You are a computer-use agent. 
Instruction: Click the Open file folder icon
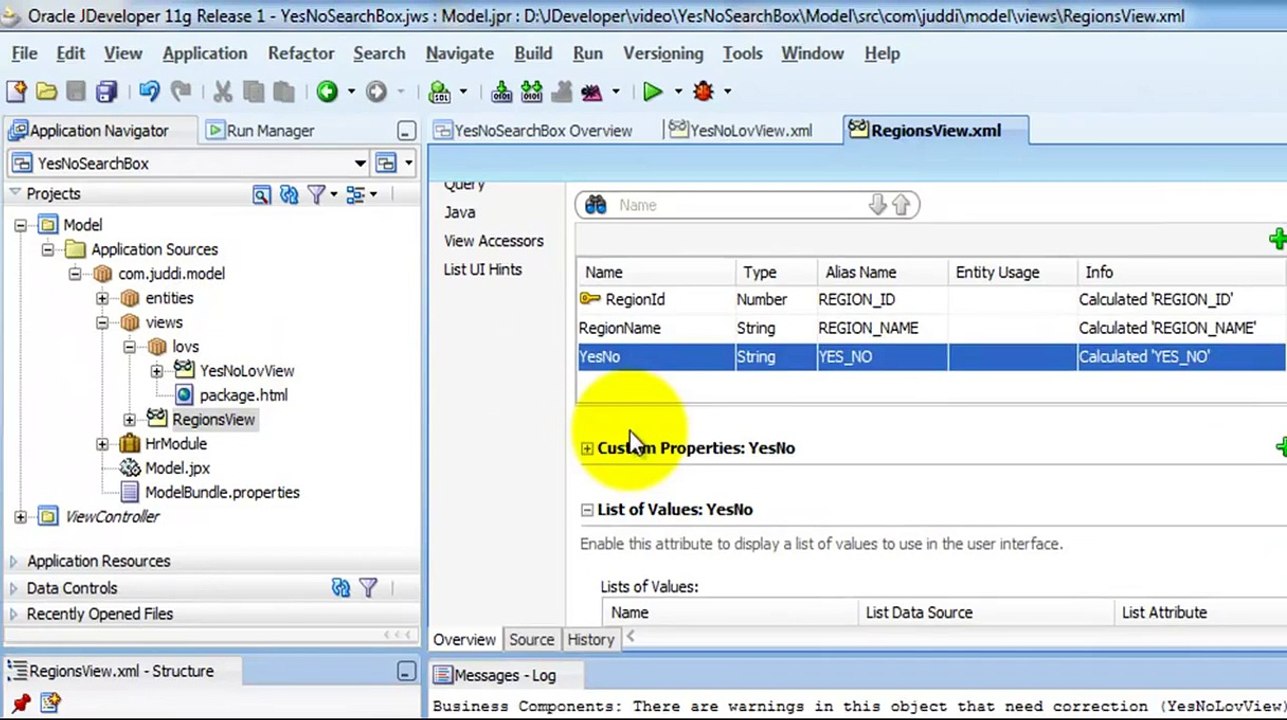tap(46, 92)
